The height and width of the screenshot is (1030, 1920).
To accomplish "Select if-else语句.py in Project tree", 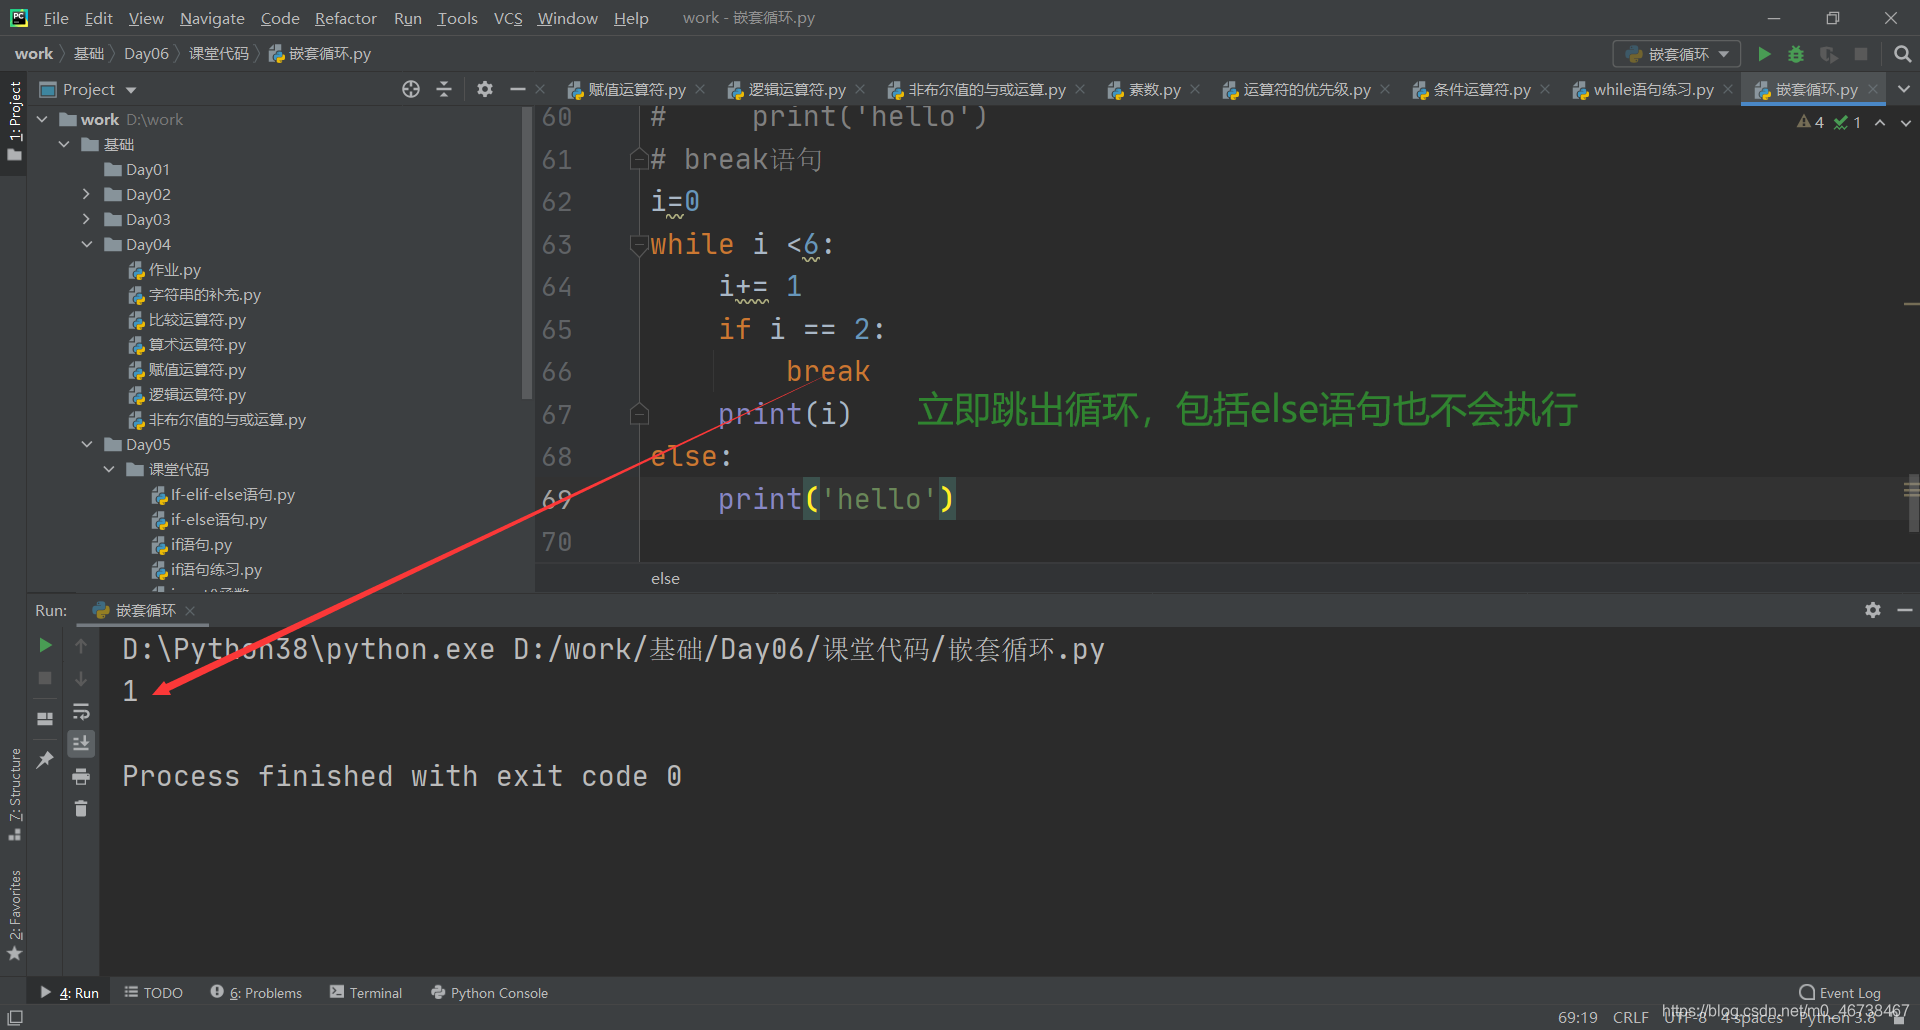I will click(x=218, y=519).
